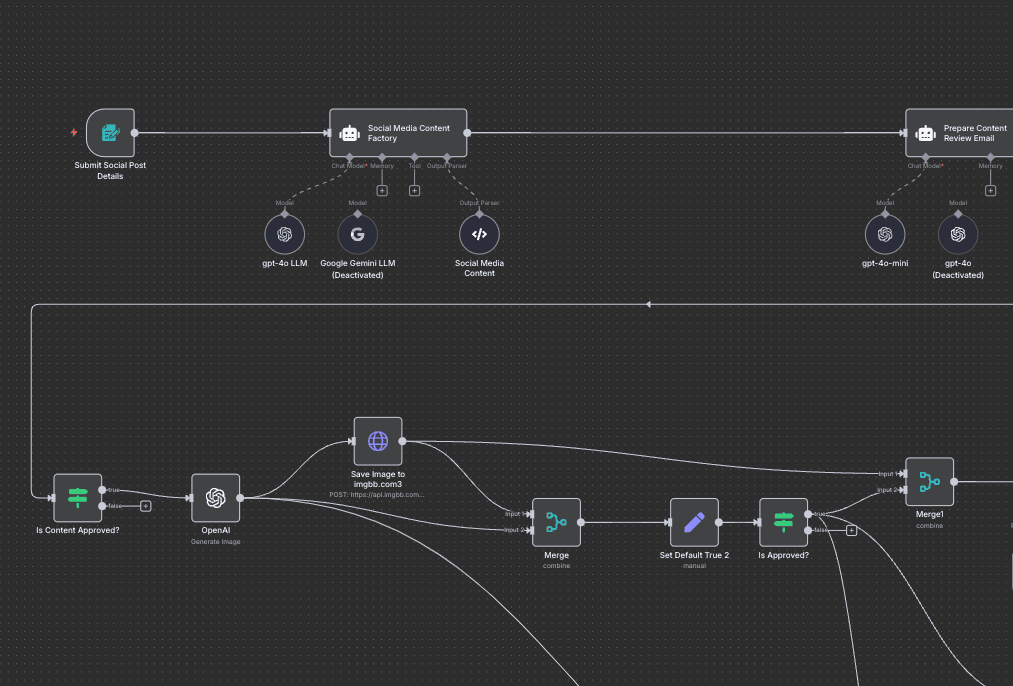Open the Merge1 combine node
Viewport: 1013px width, 686px height.
(x=928, y=482)
